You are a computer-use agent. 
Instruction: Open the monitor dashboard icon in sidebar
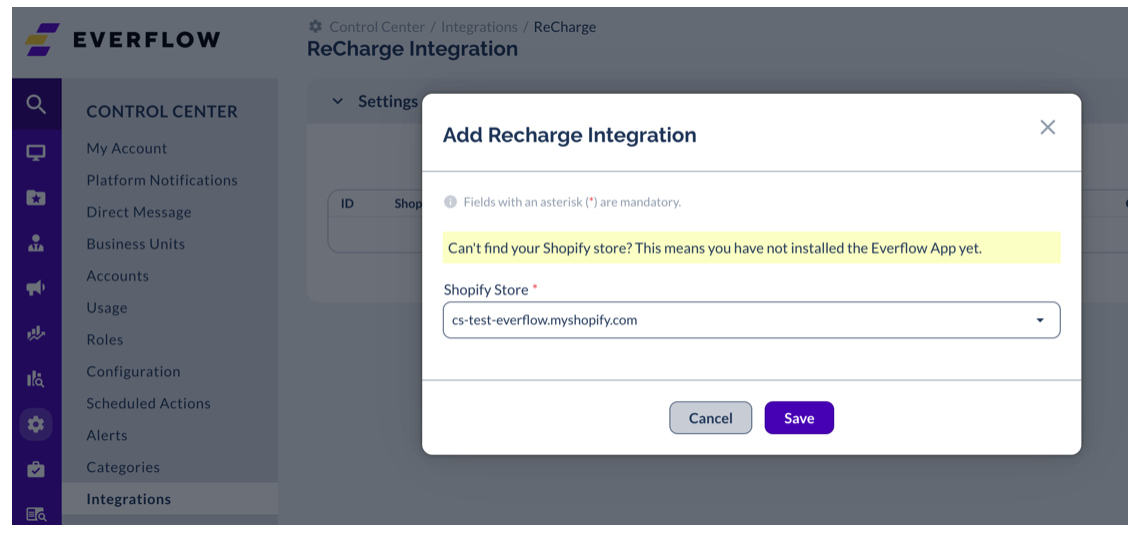[x=36, y=153]
